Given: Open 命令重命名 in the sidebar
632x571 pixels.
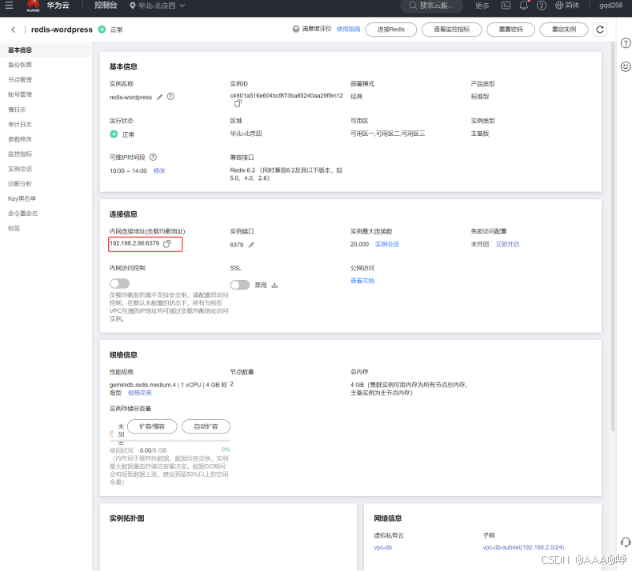Looking at the screenshot, I should 23,214.
